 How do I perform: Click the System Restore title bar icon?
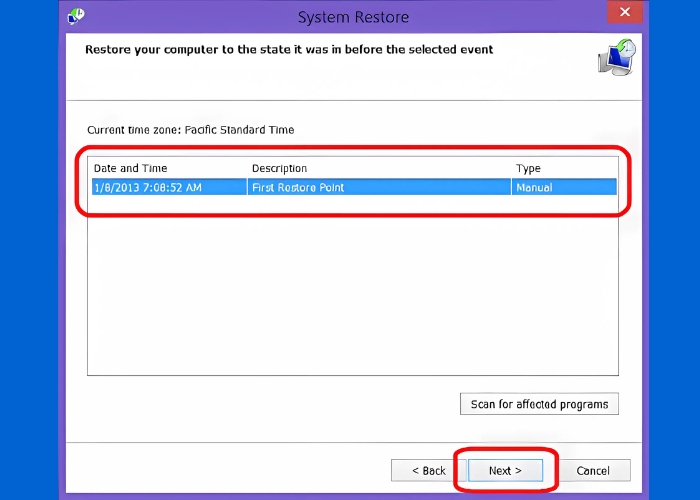click(76, 16)
